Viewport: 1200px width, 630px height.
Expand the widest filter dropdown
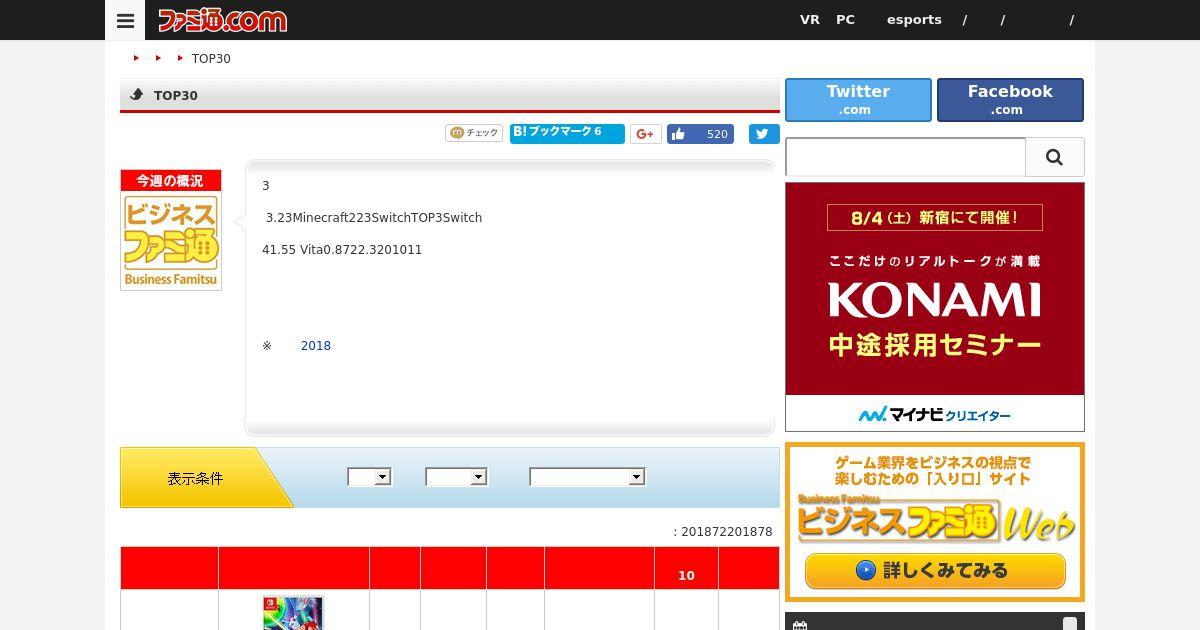(587, 477)
